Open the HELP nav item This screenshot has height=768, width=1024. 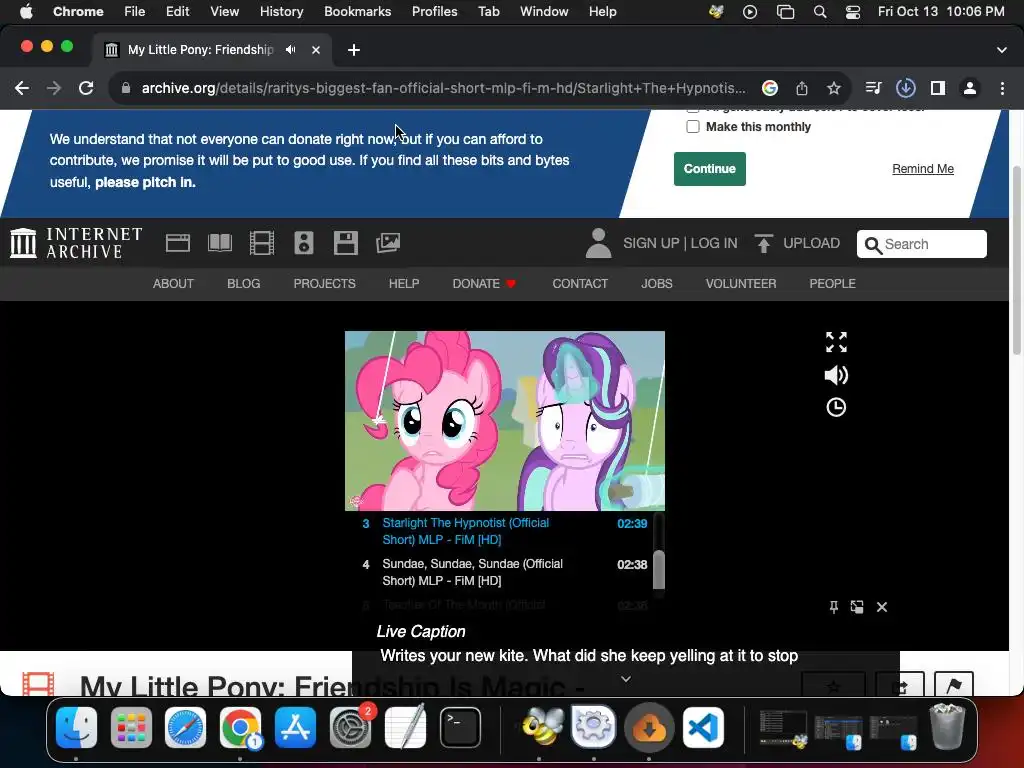point(404,283)
